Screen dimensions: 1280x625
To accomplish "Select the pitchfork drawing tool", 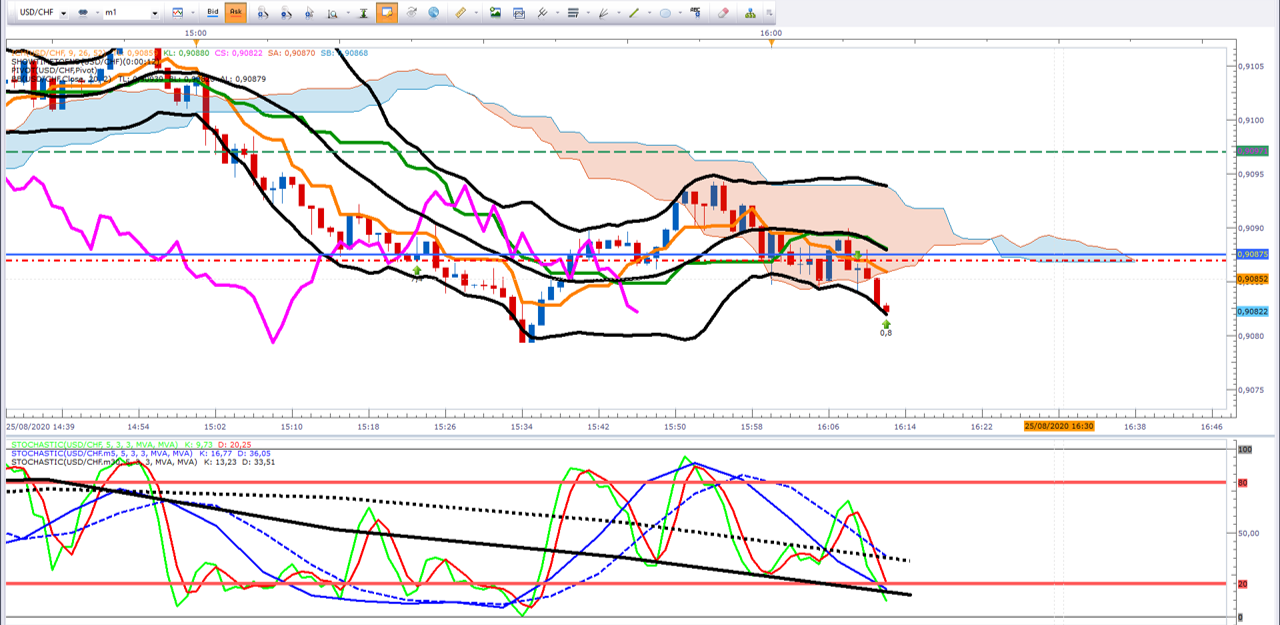I will tap(542, 13).
